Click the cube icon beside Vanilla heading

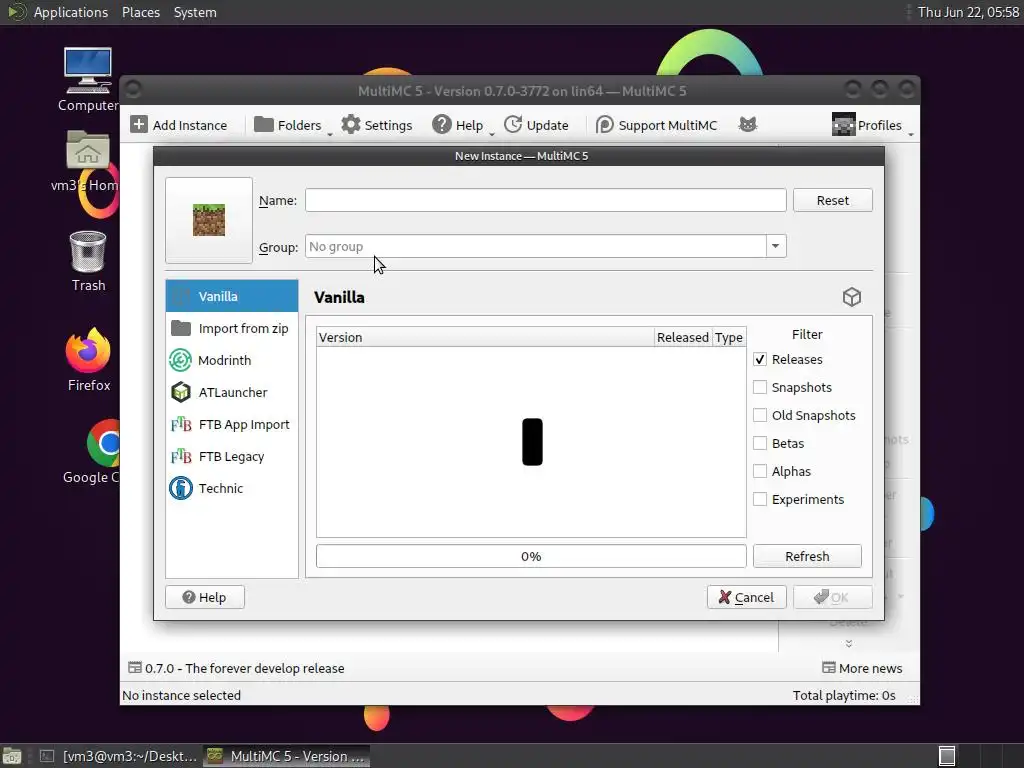852,297
